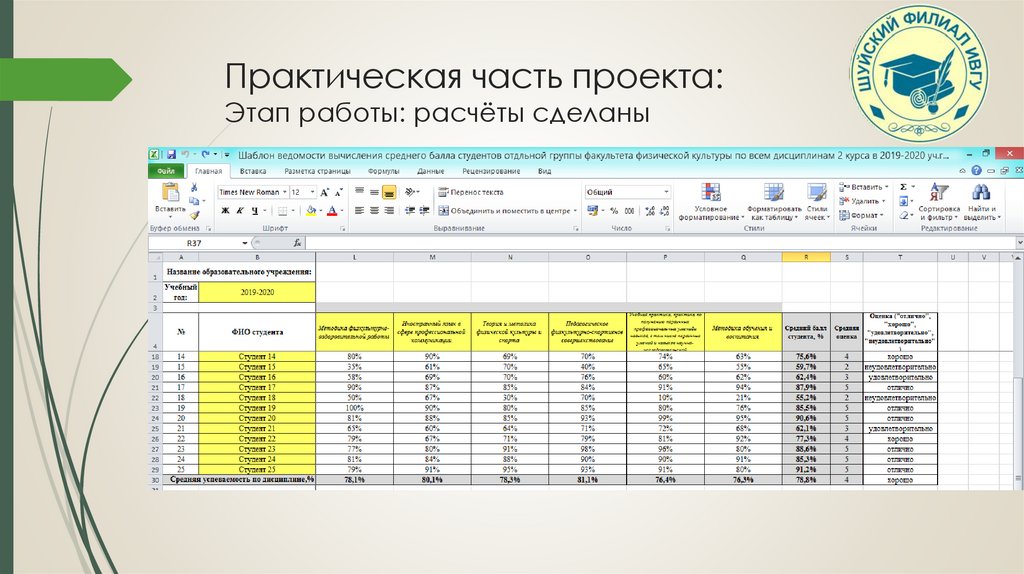Click the Copy icon in clipboard group
1024x574 pixels.
point(194,200)
